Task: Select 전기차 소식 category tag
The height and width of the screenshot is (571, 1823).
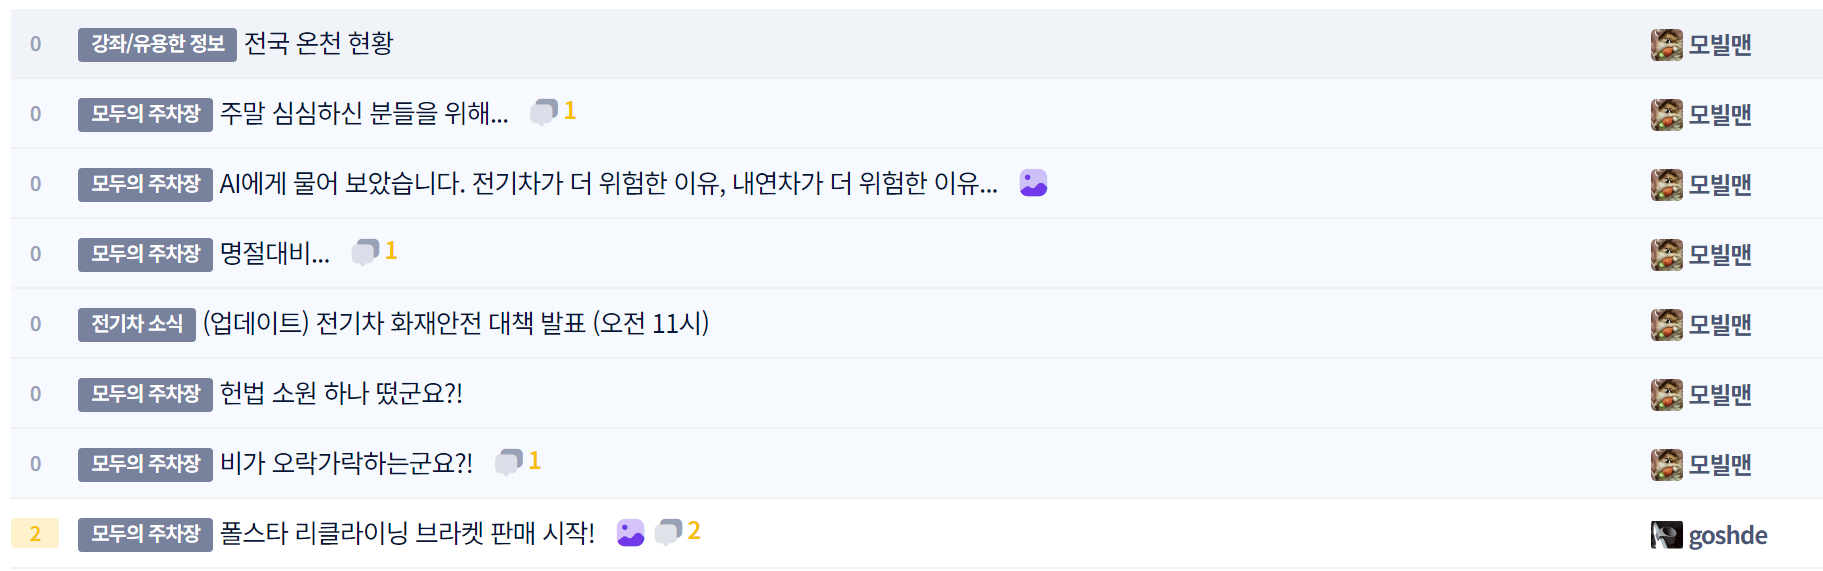Action: point(137,324)
